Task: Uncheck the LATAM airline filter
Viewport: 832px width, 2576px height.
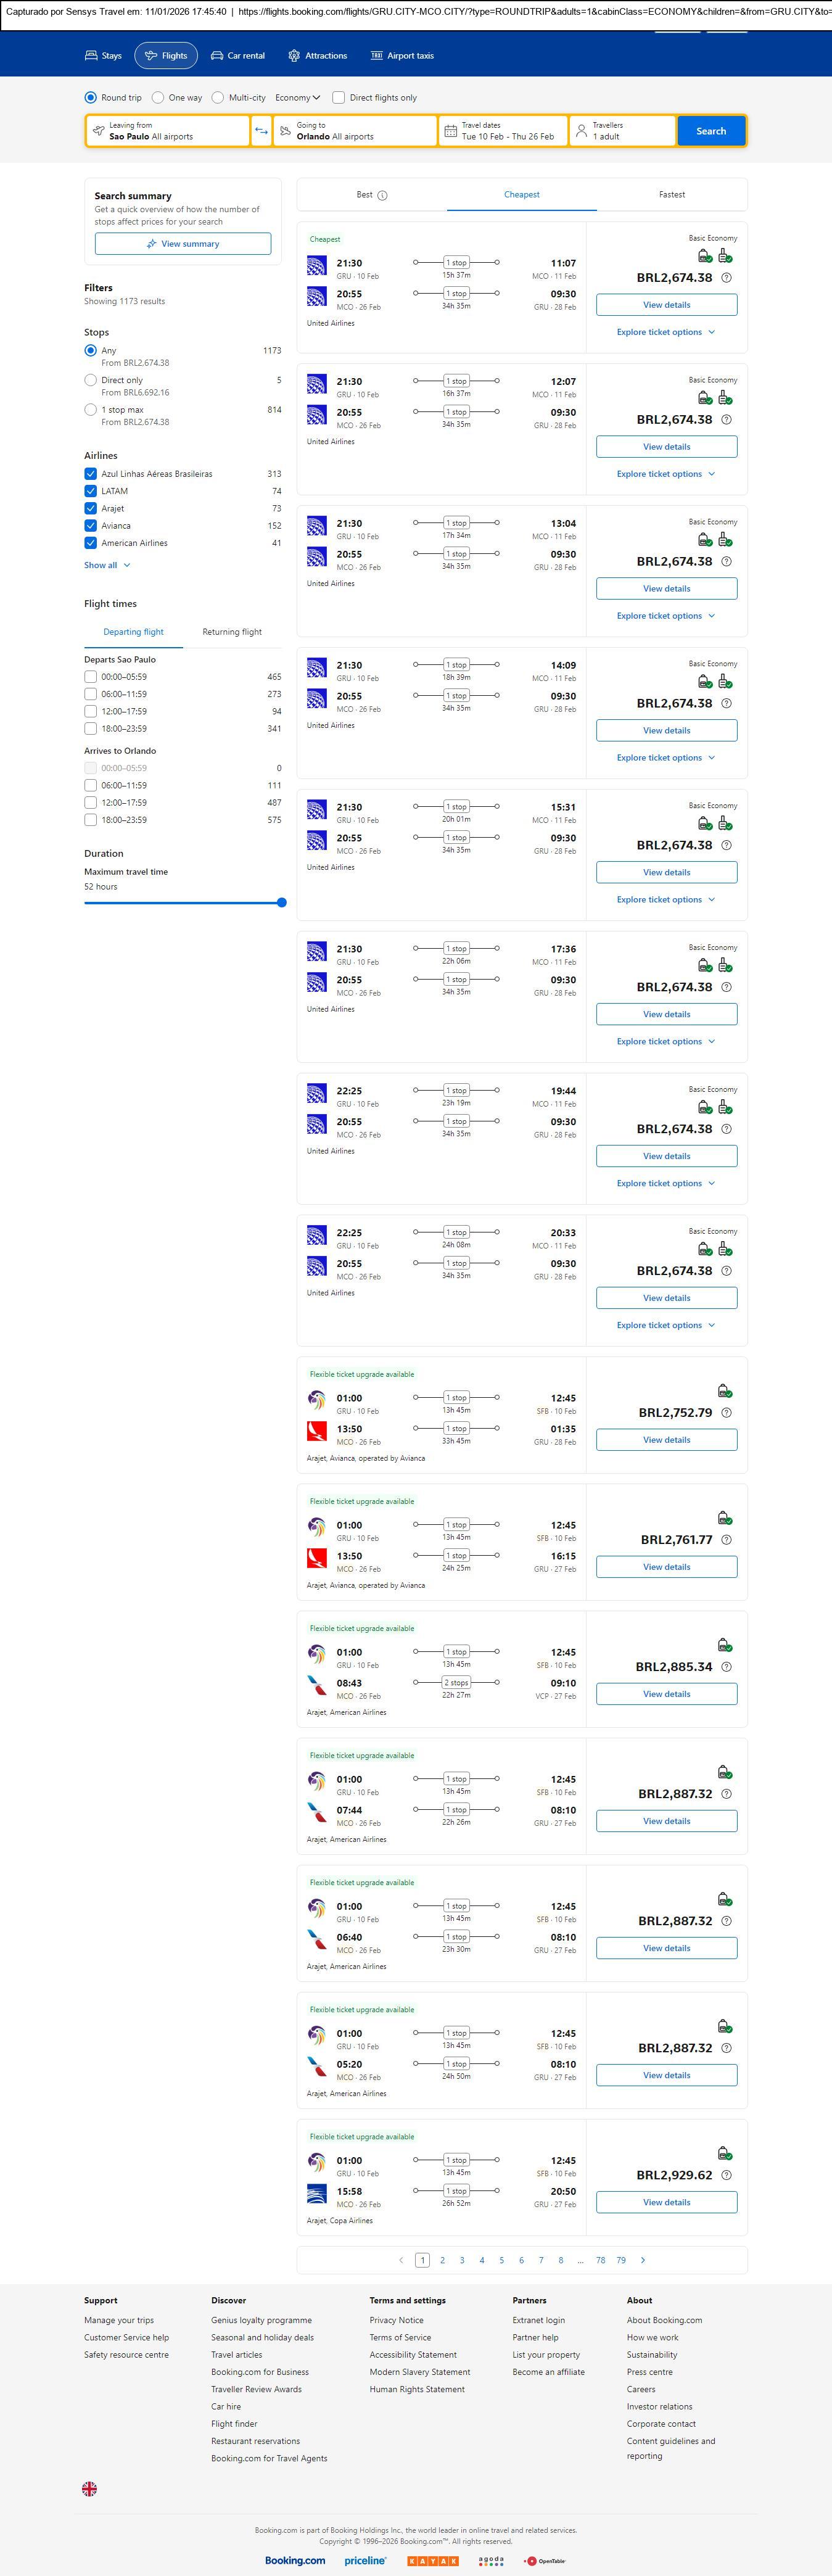Action: [91, 491]
